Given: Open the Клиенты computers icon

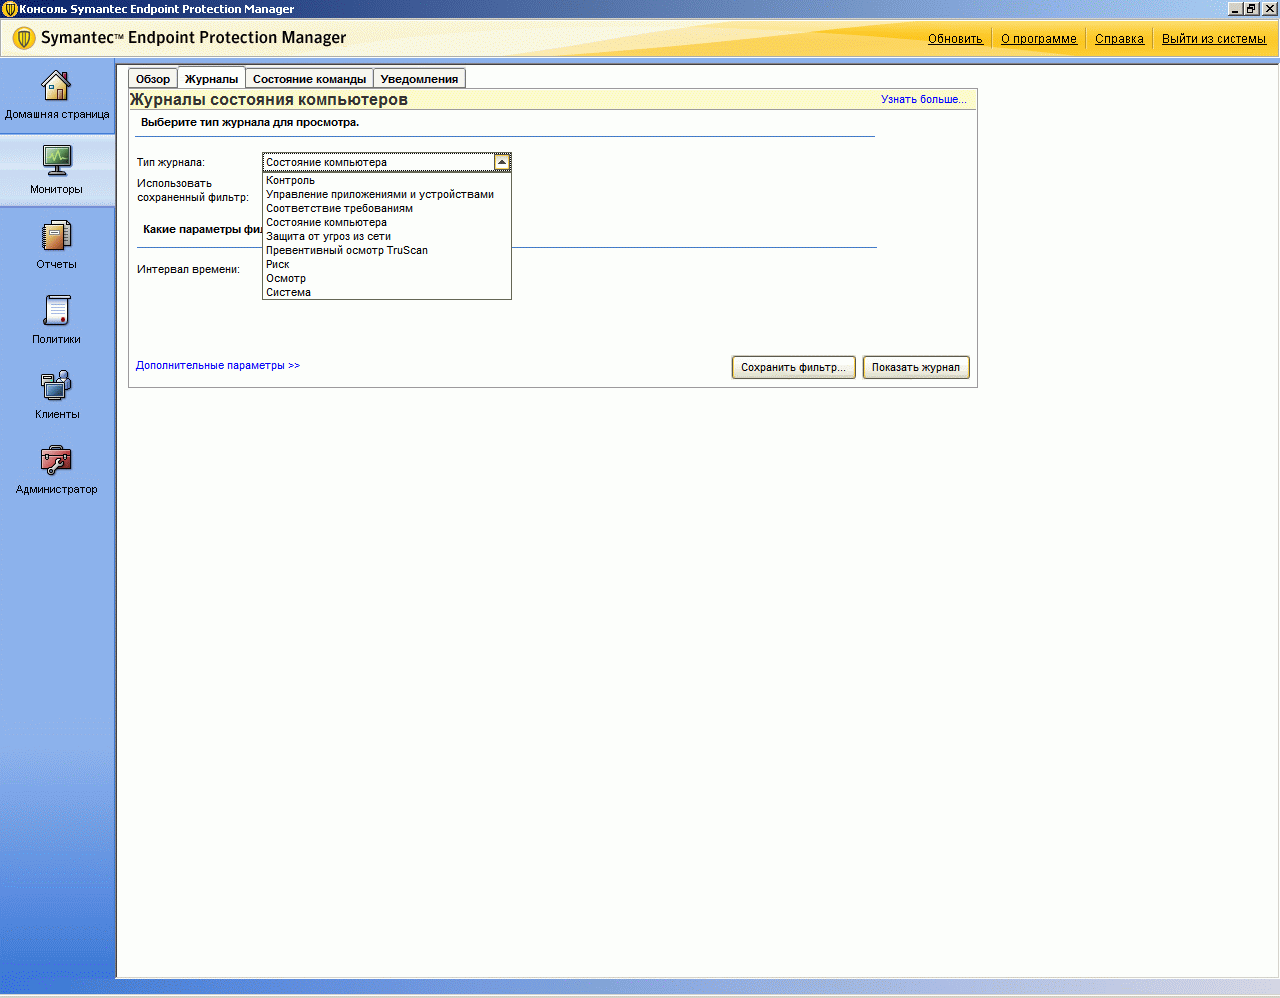Looking at the screenshot, I should (56, 385).
